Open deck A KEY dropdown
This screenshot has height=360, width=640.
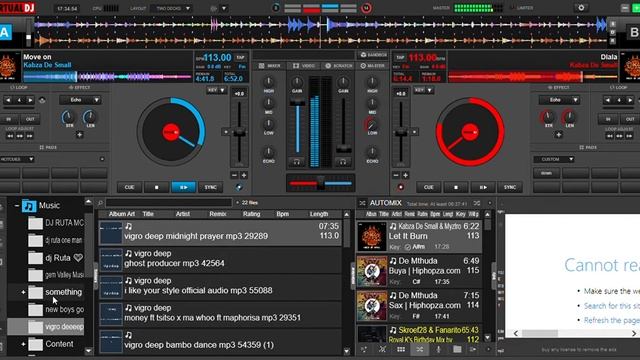point(216,90)
